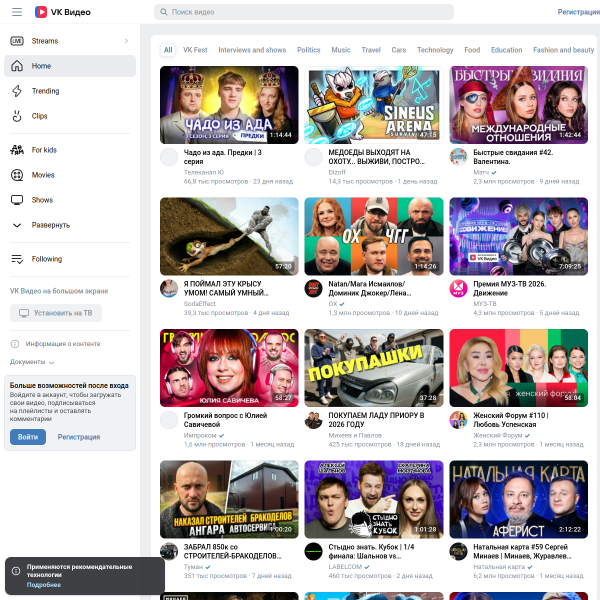Click info icon beside Информация о контенте
600x600 pixels.
click(x=15, y=344)
